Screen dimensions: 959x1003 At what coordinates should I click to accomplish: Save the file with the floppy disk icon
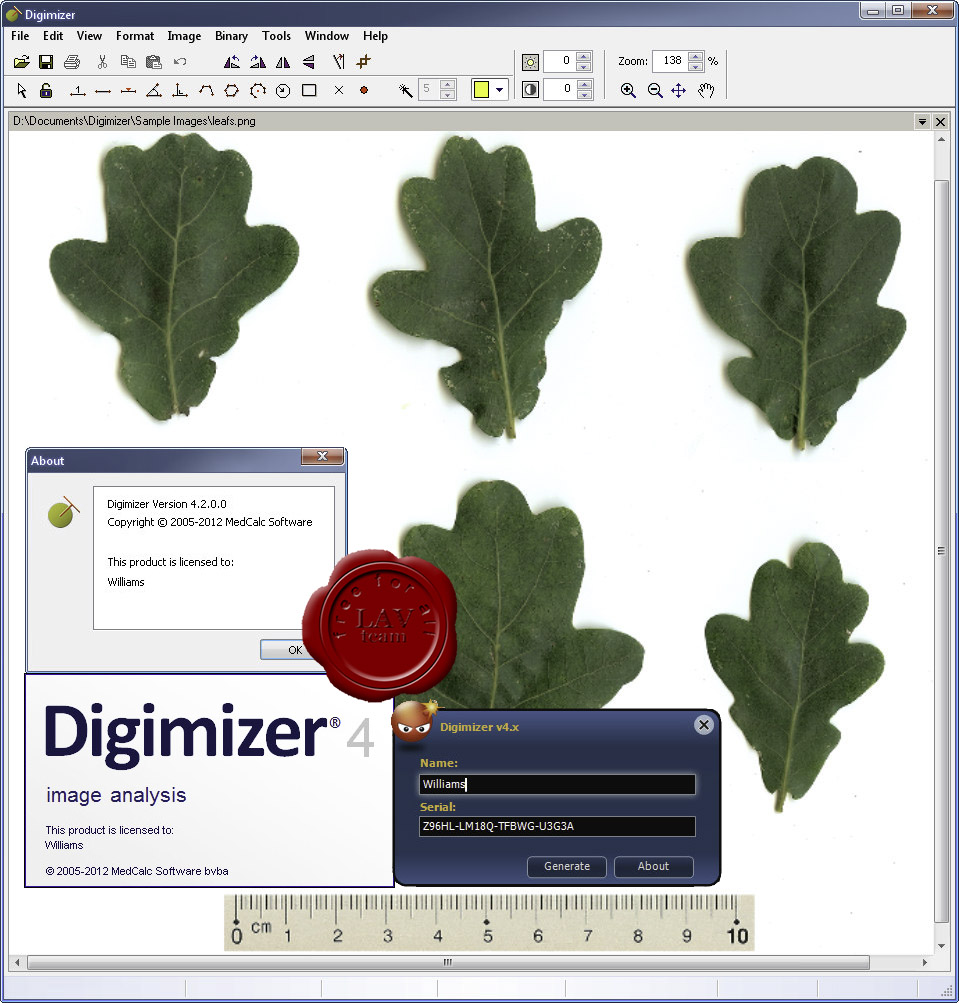click(x=46, y=62)
